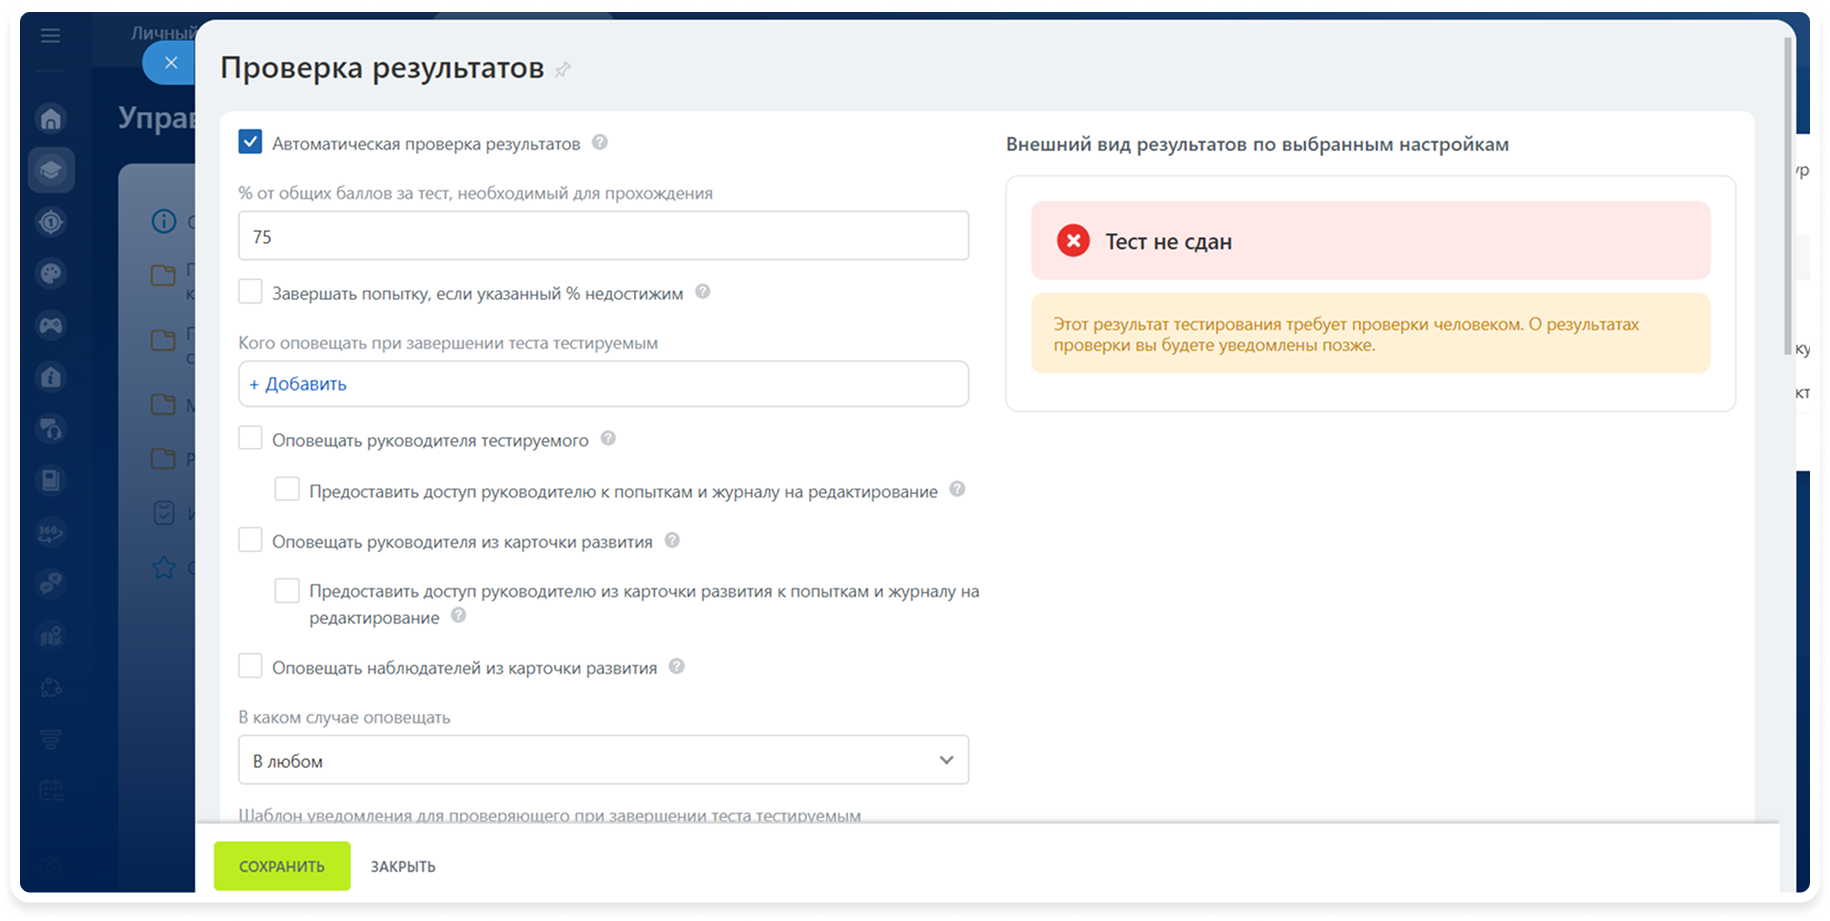
Task: Check Оповещать руководителя из карточки развития
Action: tap(250, 540)
